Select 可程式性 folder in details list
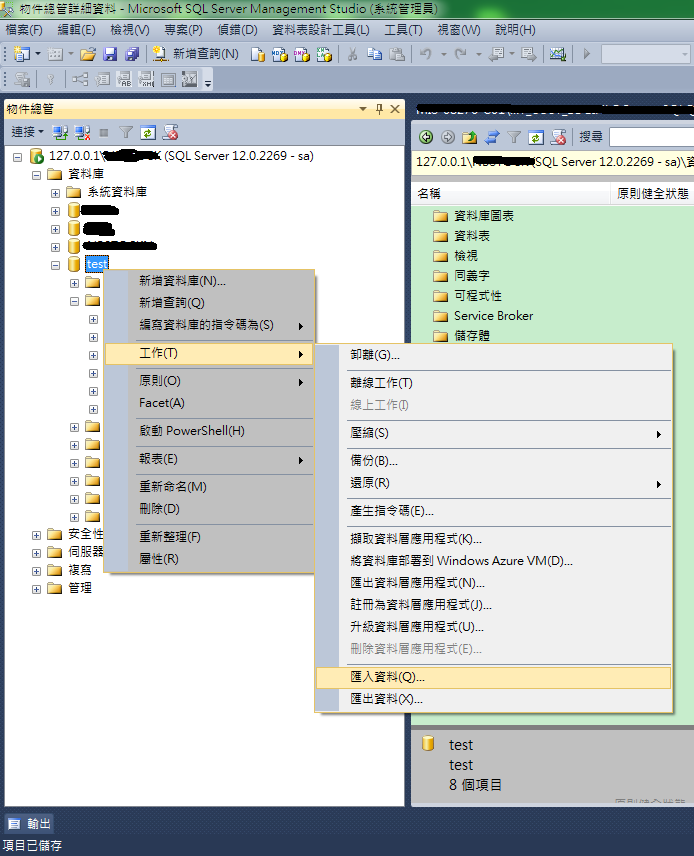The height and width of the screenshot is (856, 694). pyautogui.click(x=467, y=296)
